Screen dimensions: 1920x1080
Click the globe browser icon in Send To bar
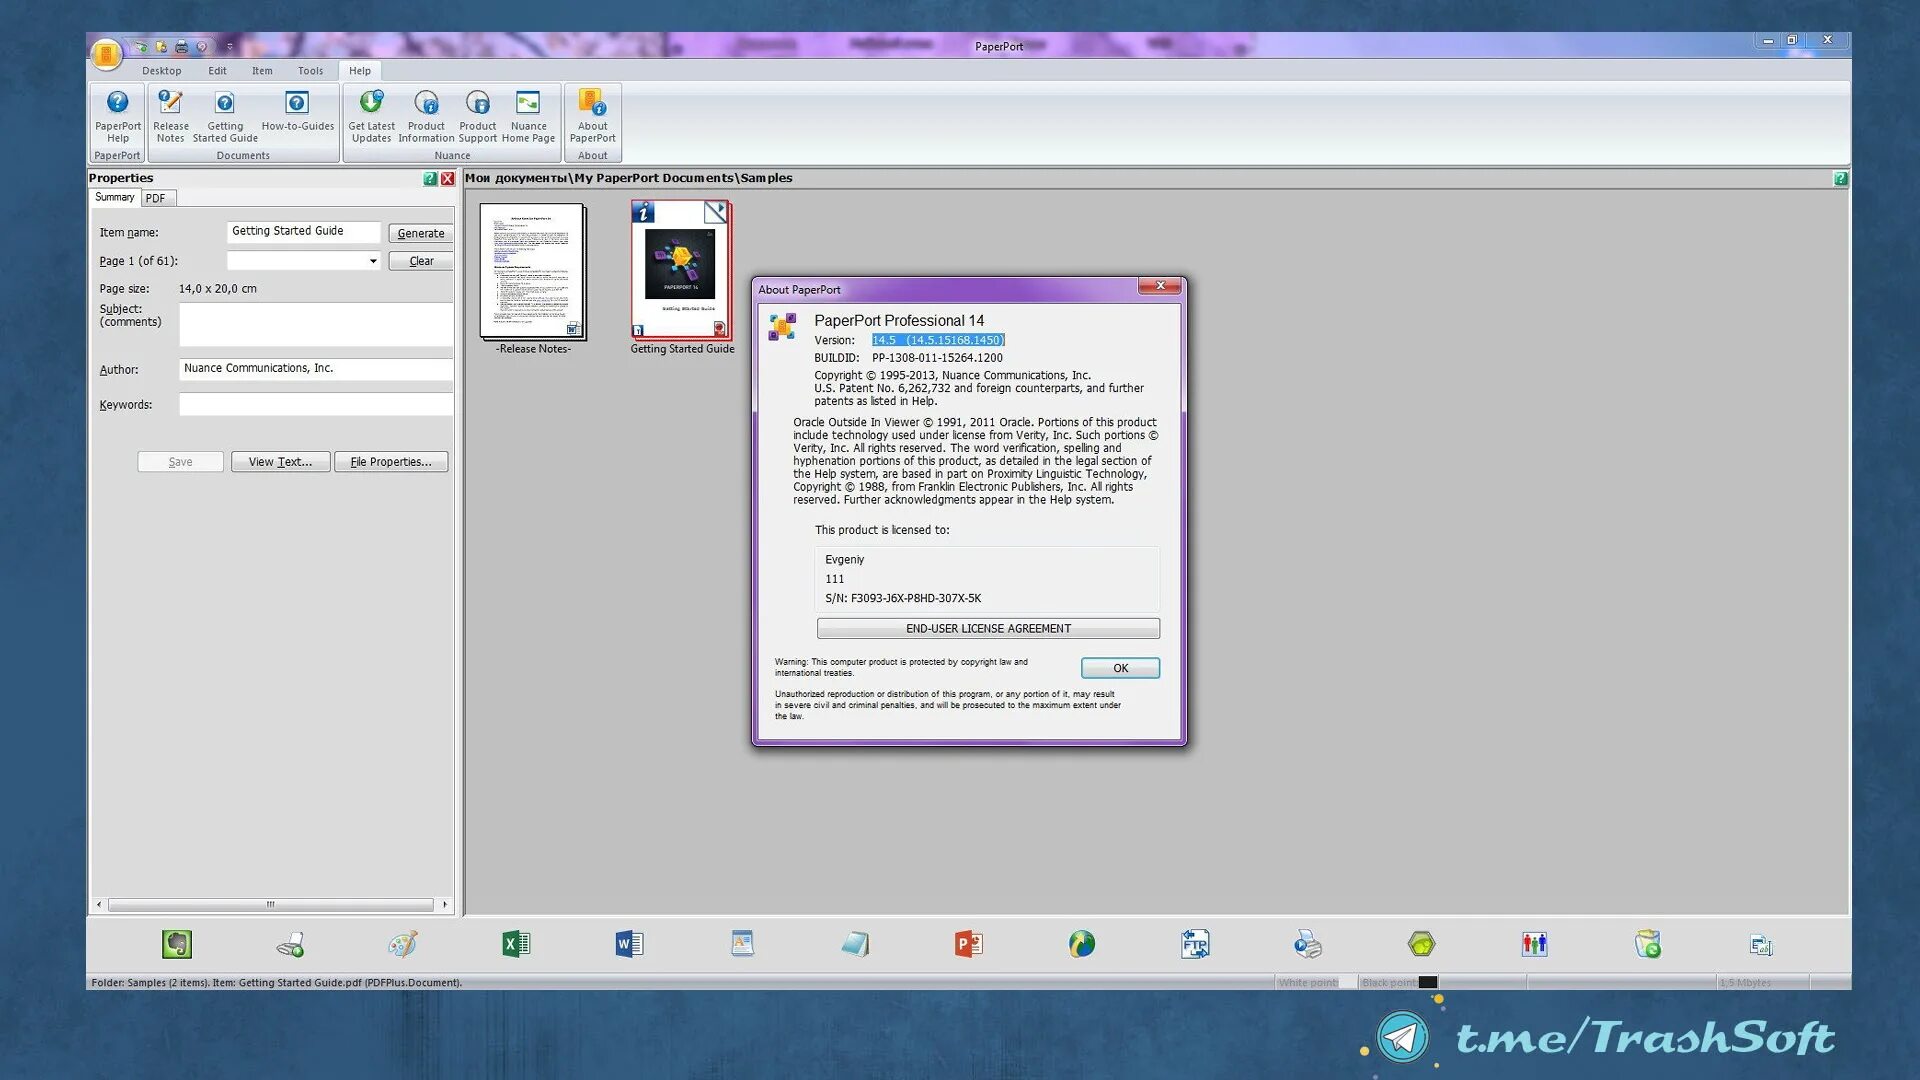pos(1081,944)
